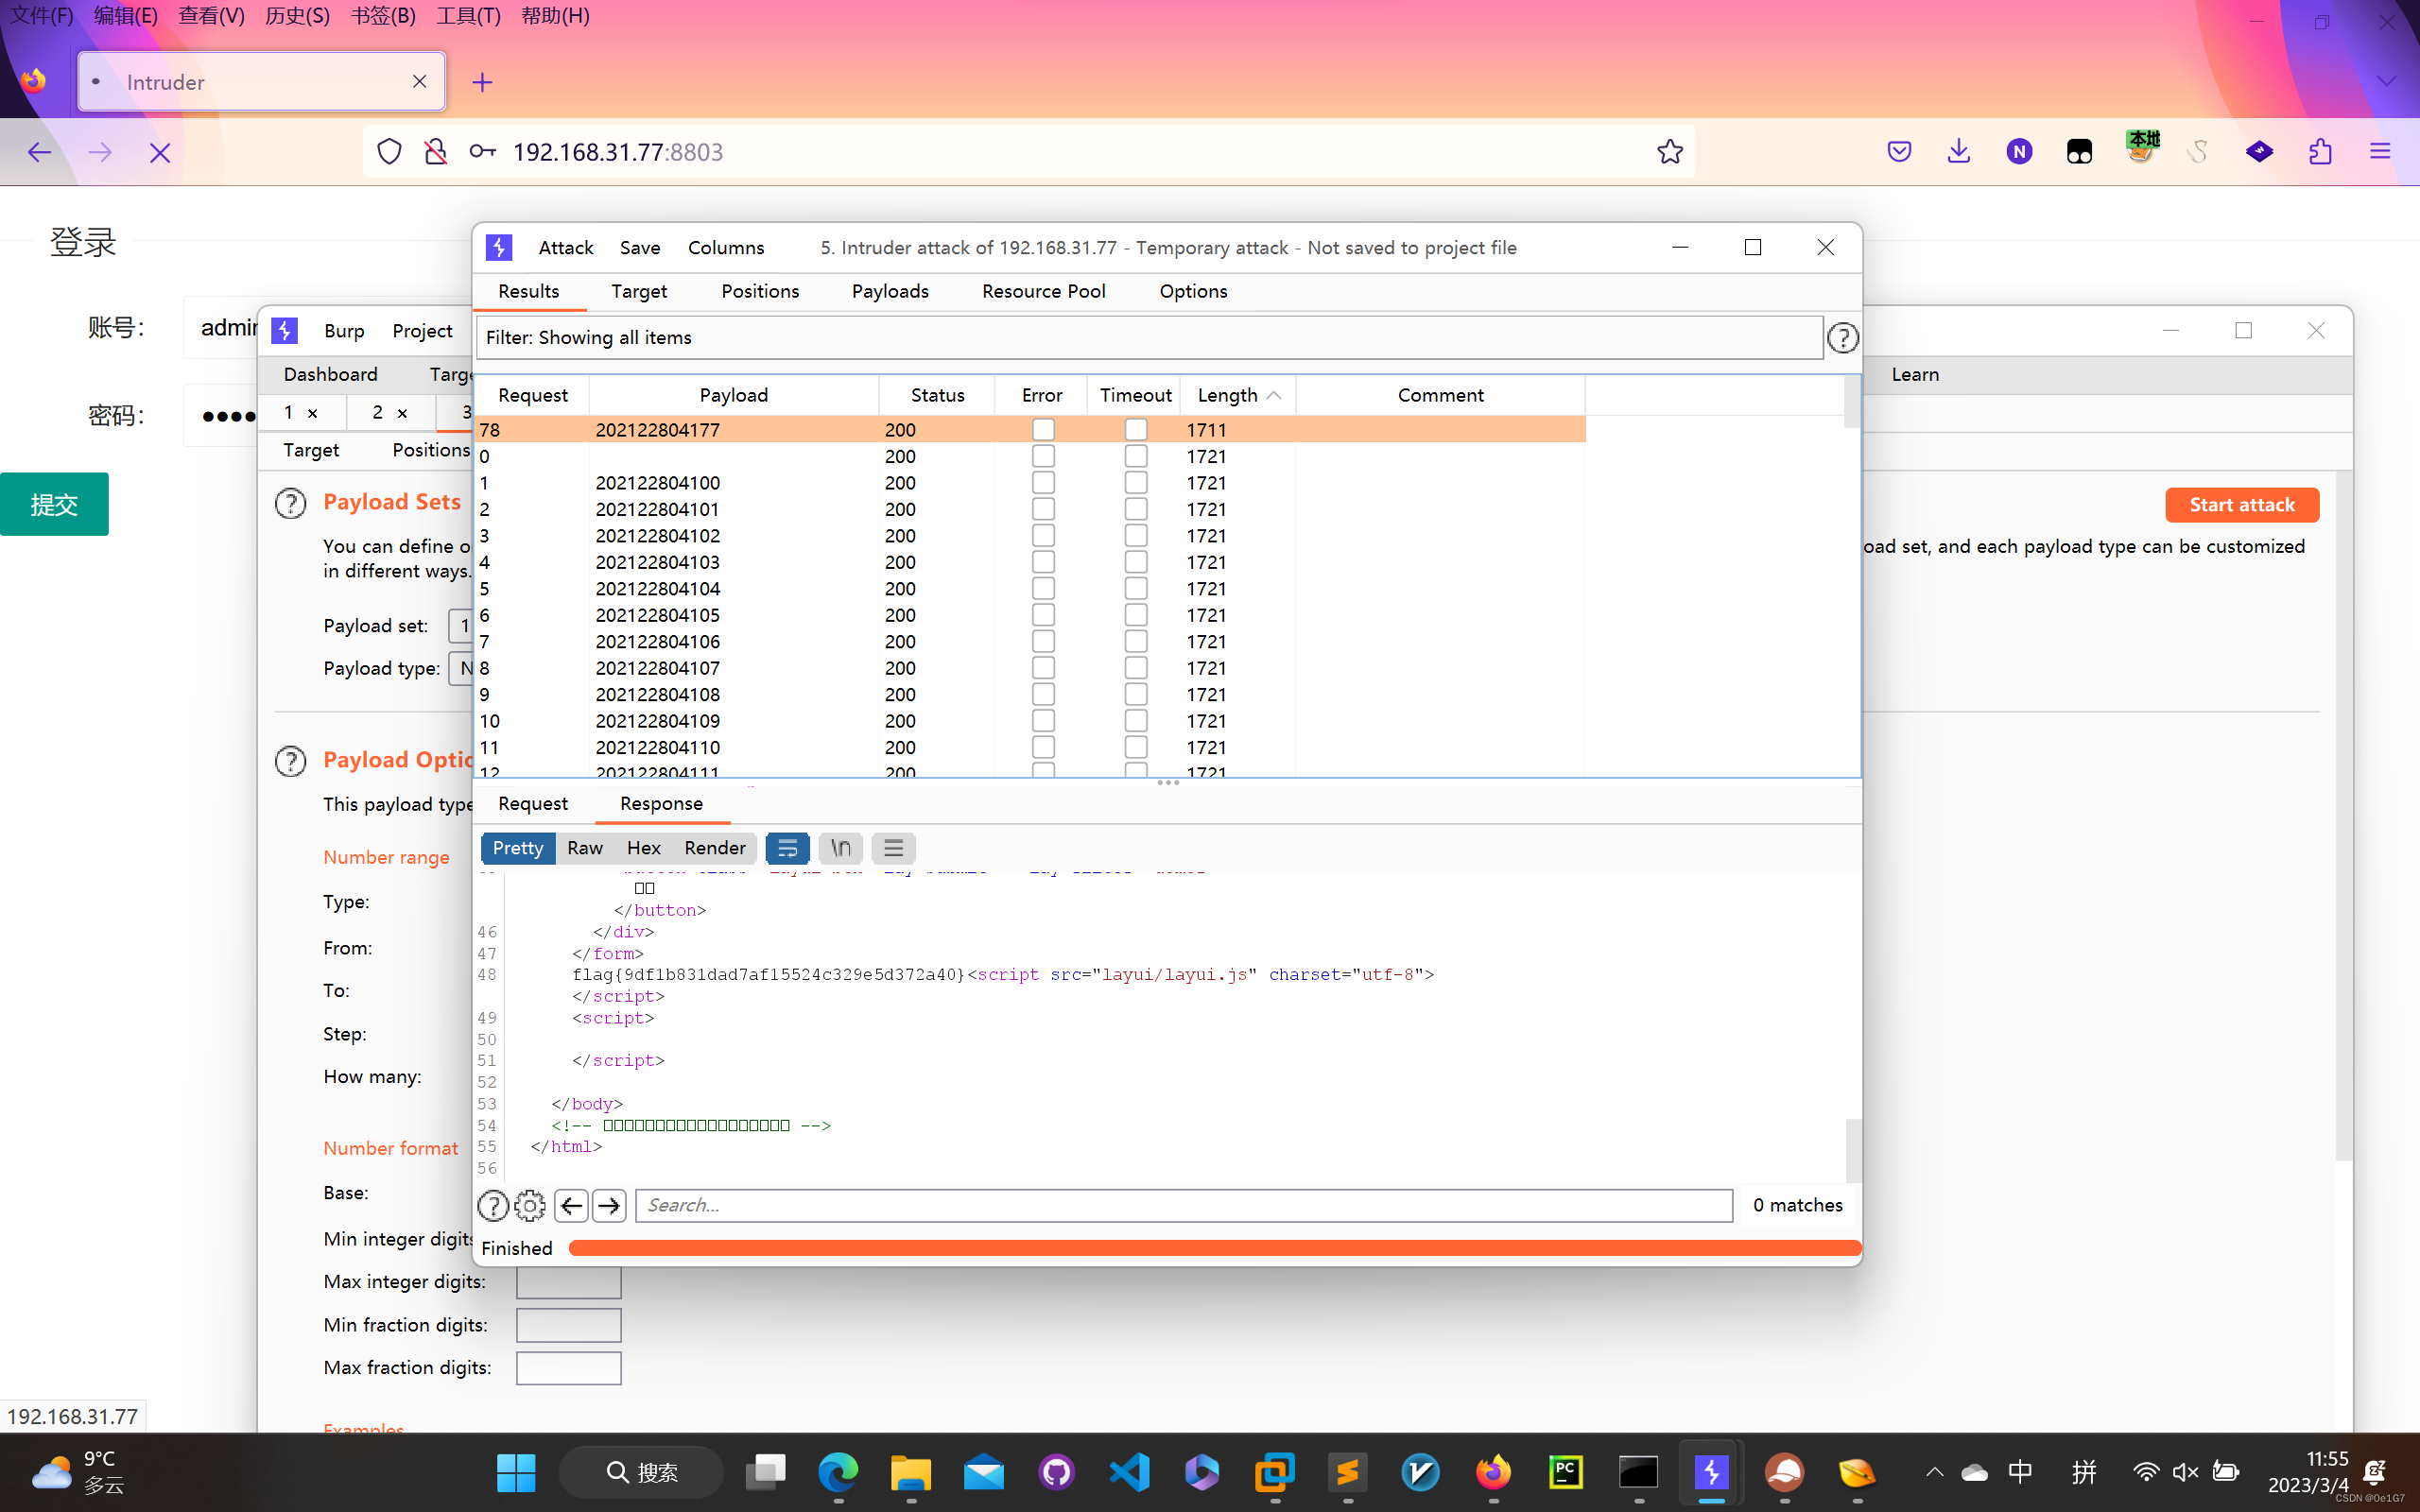Toggle Timeout checkbox for payload 202122804100
This screenshot has width=2420, height=1512.
1136,482
